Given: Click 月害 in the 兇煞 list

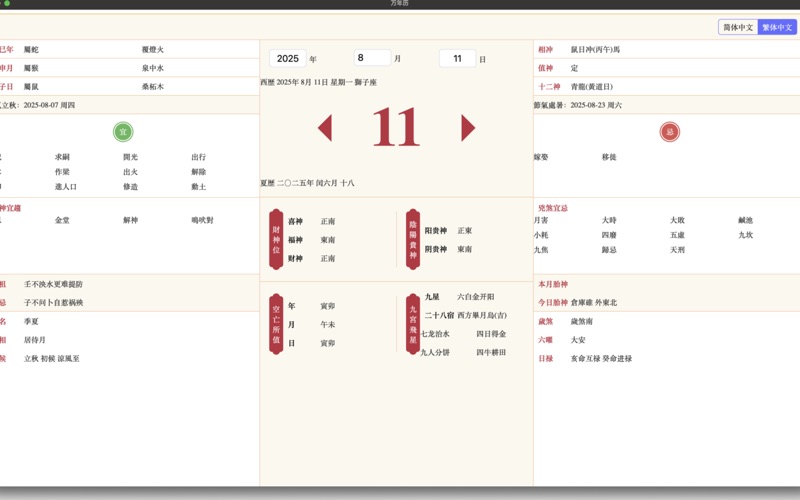Looking at the screenshot, I should click(541, 220).
